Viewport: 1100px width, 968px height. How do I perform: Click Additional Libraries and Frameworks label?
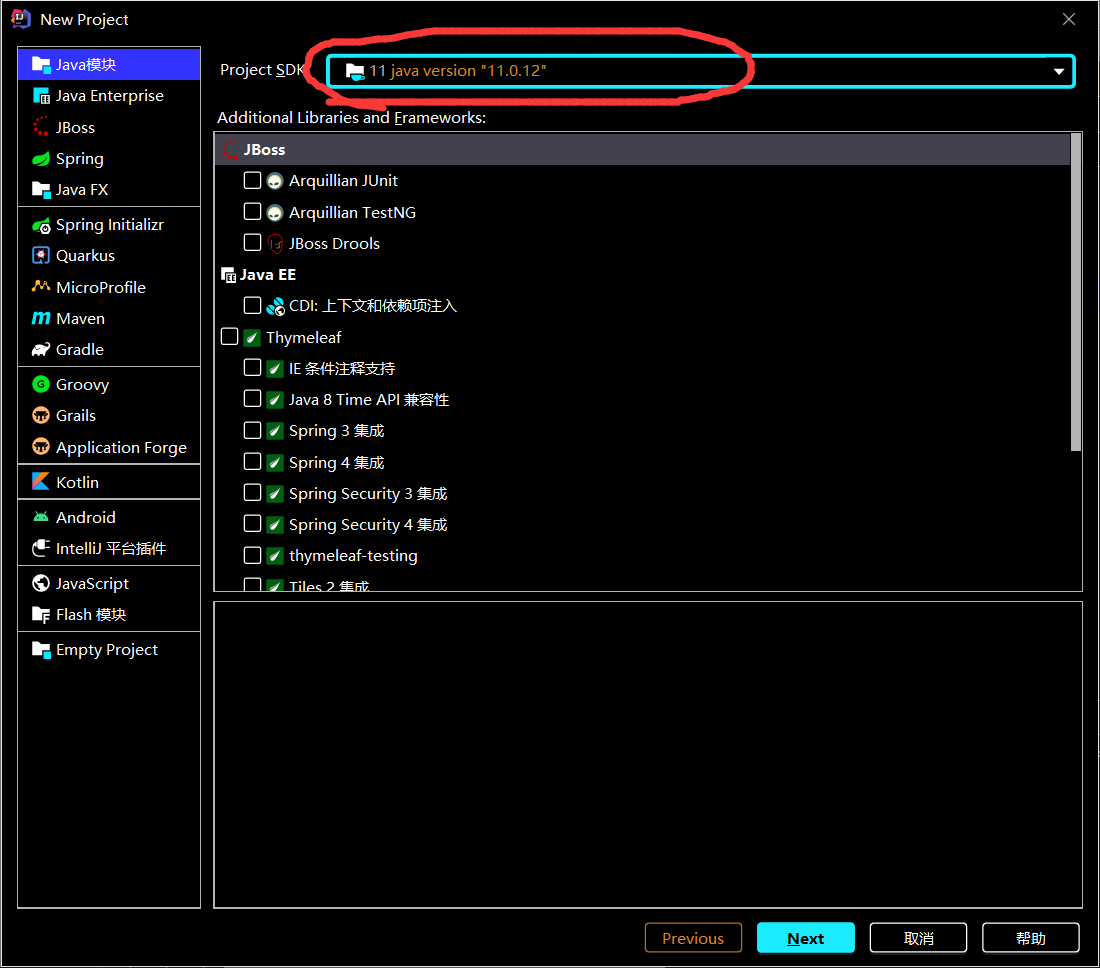(351, 117)
